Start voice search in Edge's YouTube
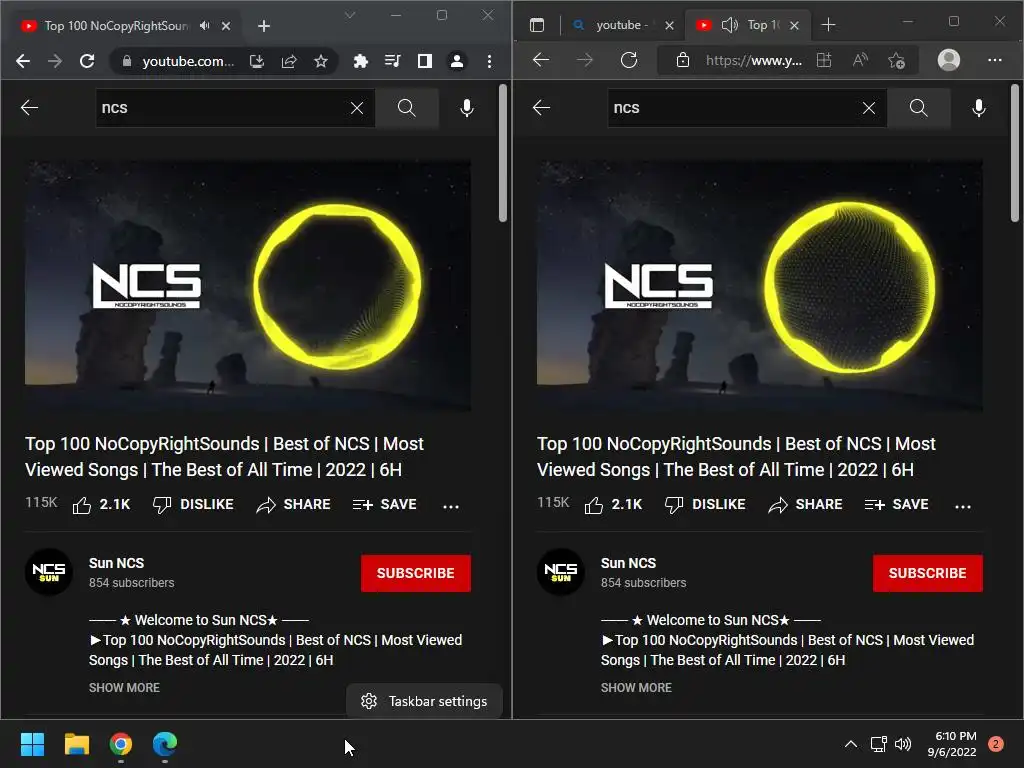The image size is (1024, 768). [x=979, y=108]
